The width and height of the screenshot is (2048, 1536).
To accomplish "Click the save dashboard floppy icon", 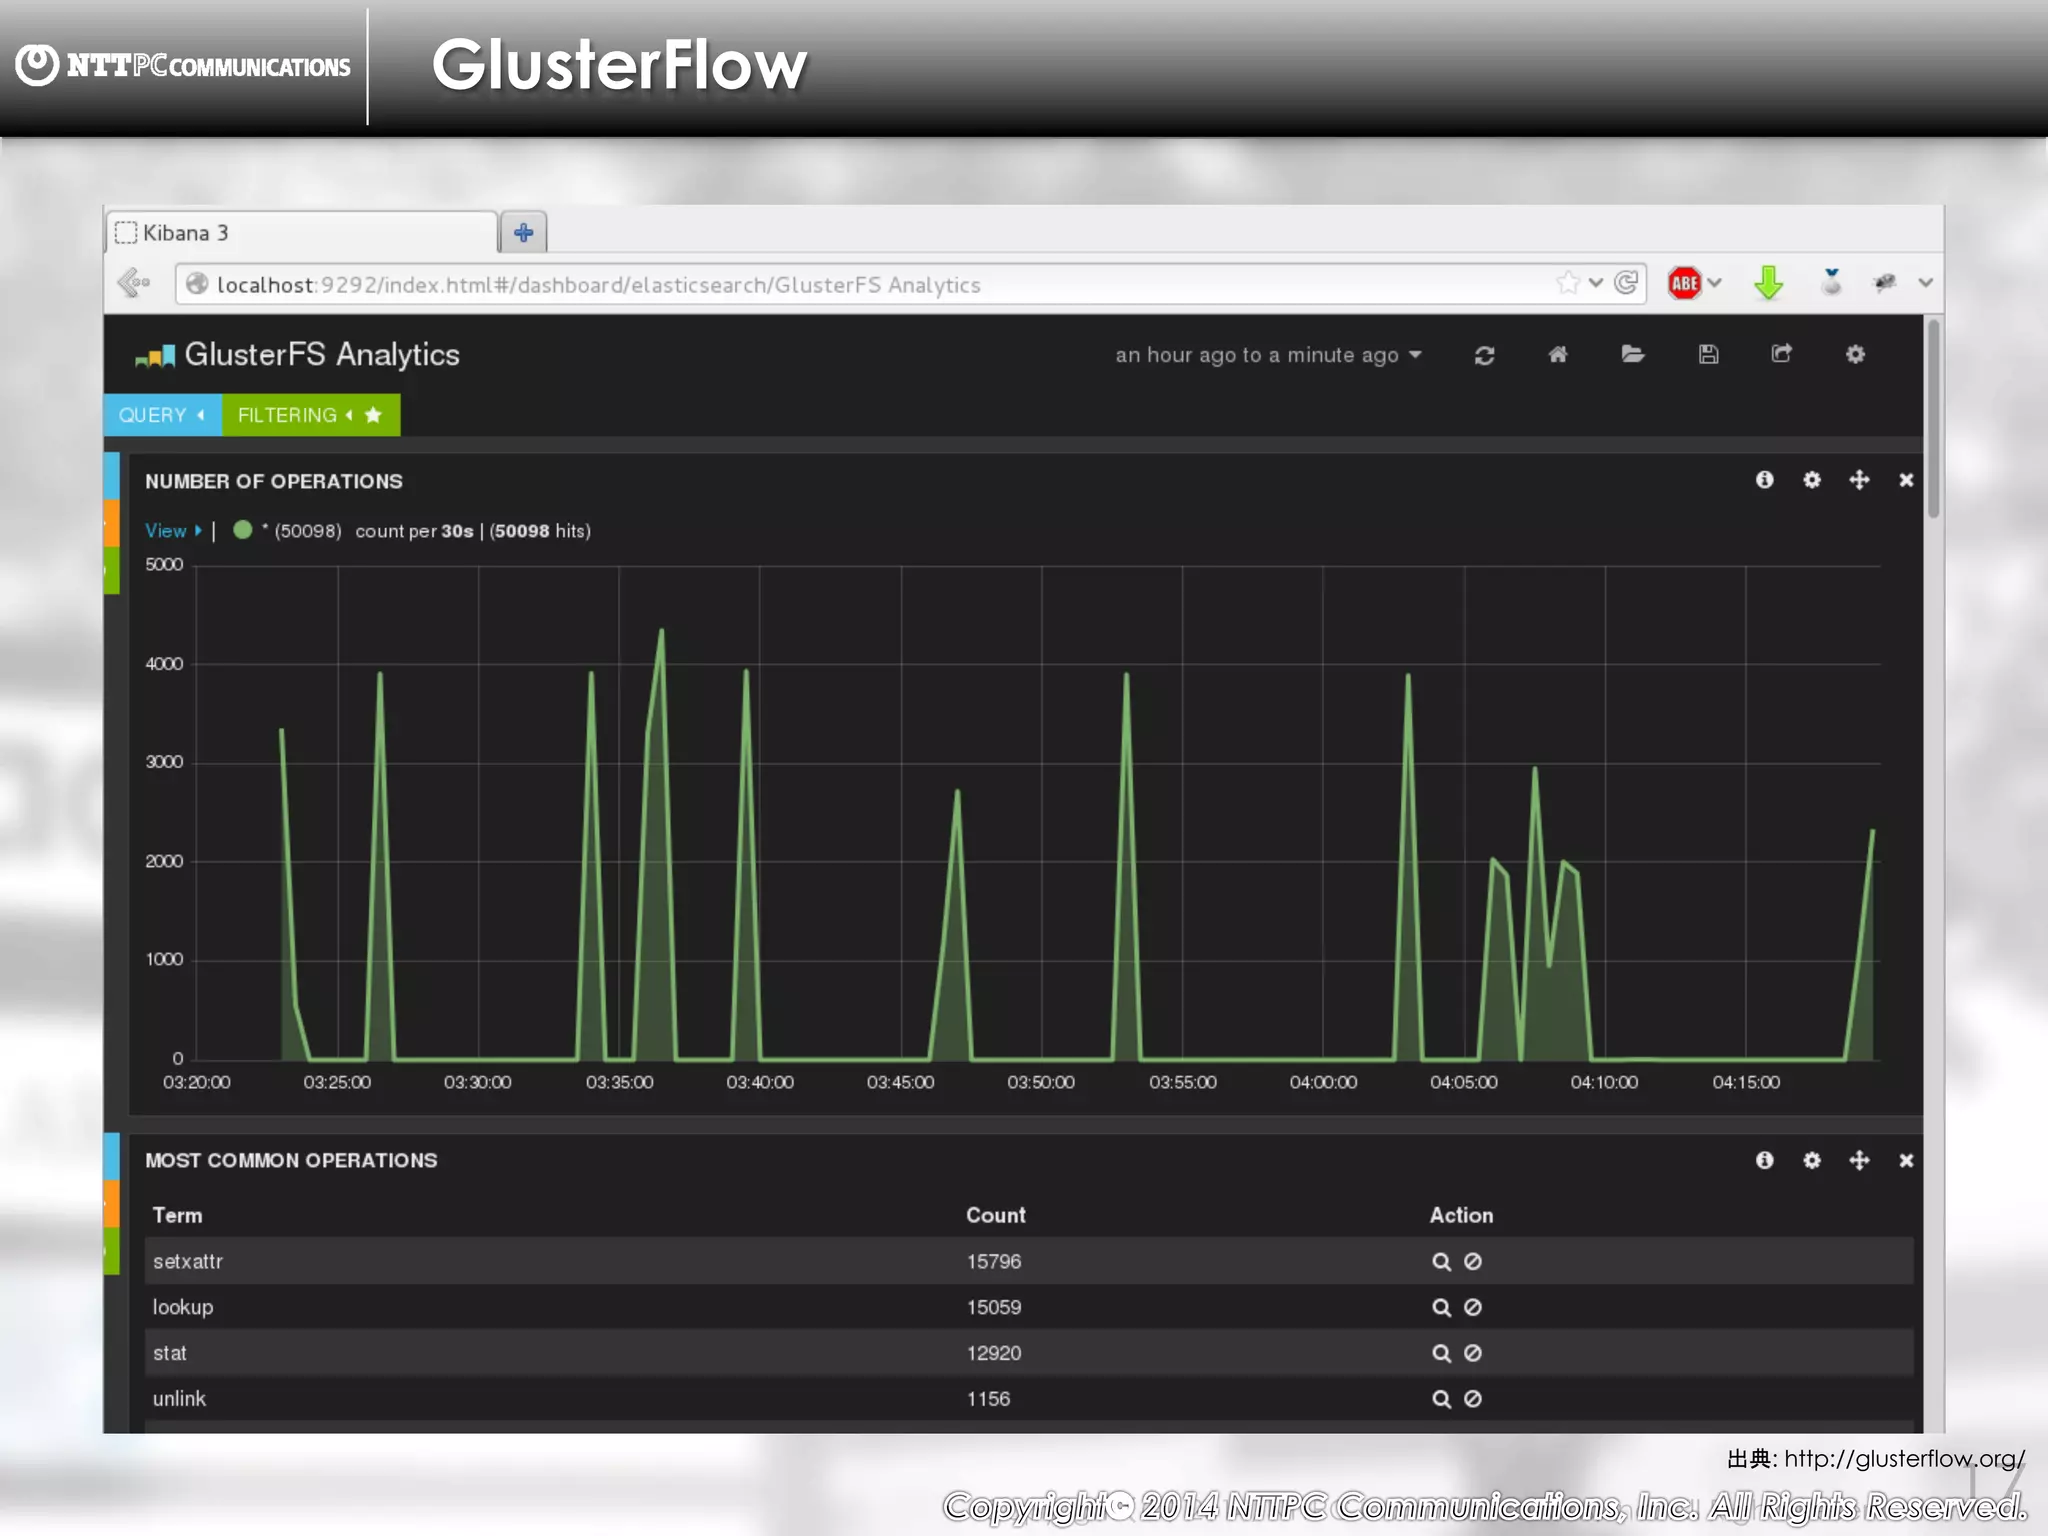I will (1708, 354).
